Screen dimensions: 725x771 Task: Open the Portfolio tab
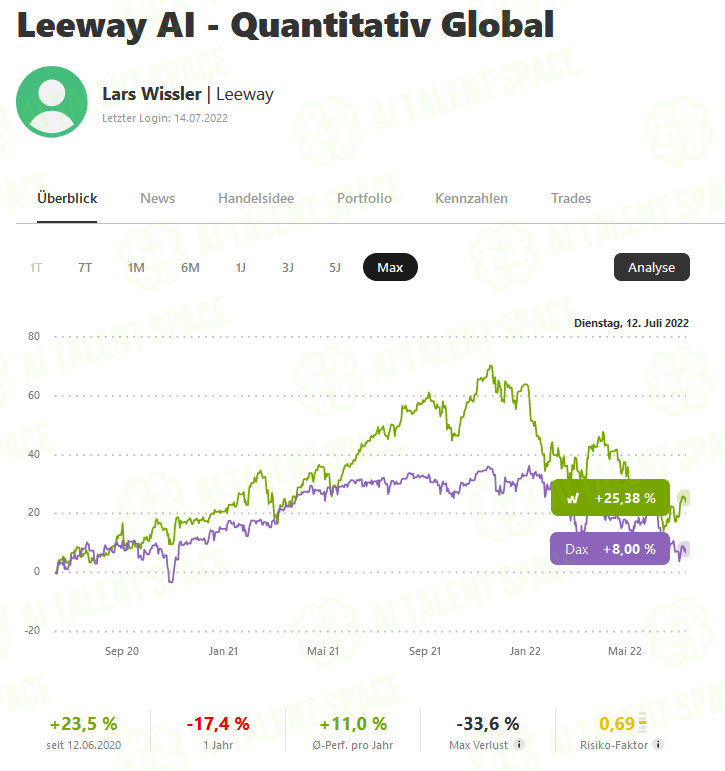[x=364, y=198]
